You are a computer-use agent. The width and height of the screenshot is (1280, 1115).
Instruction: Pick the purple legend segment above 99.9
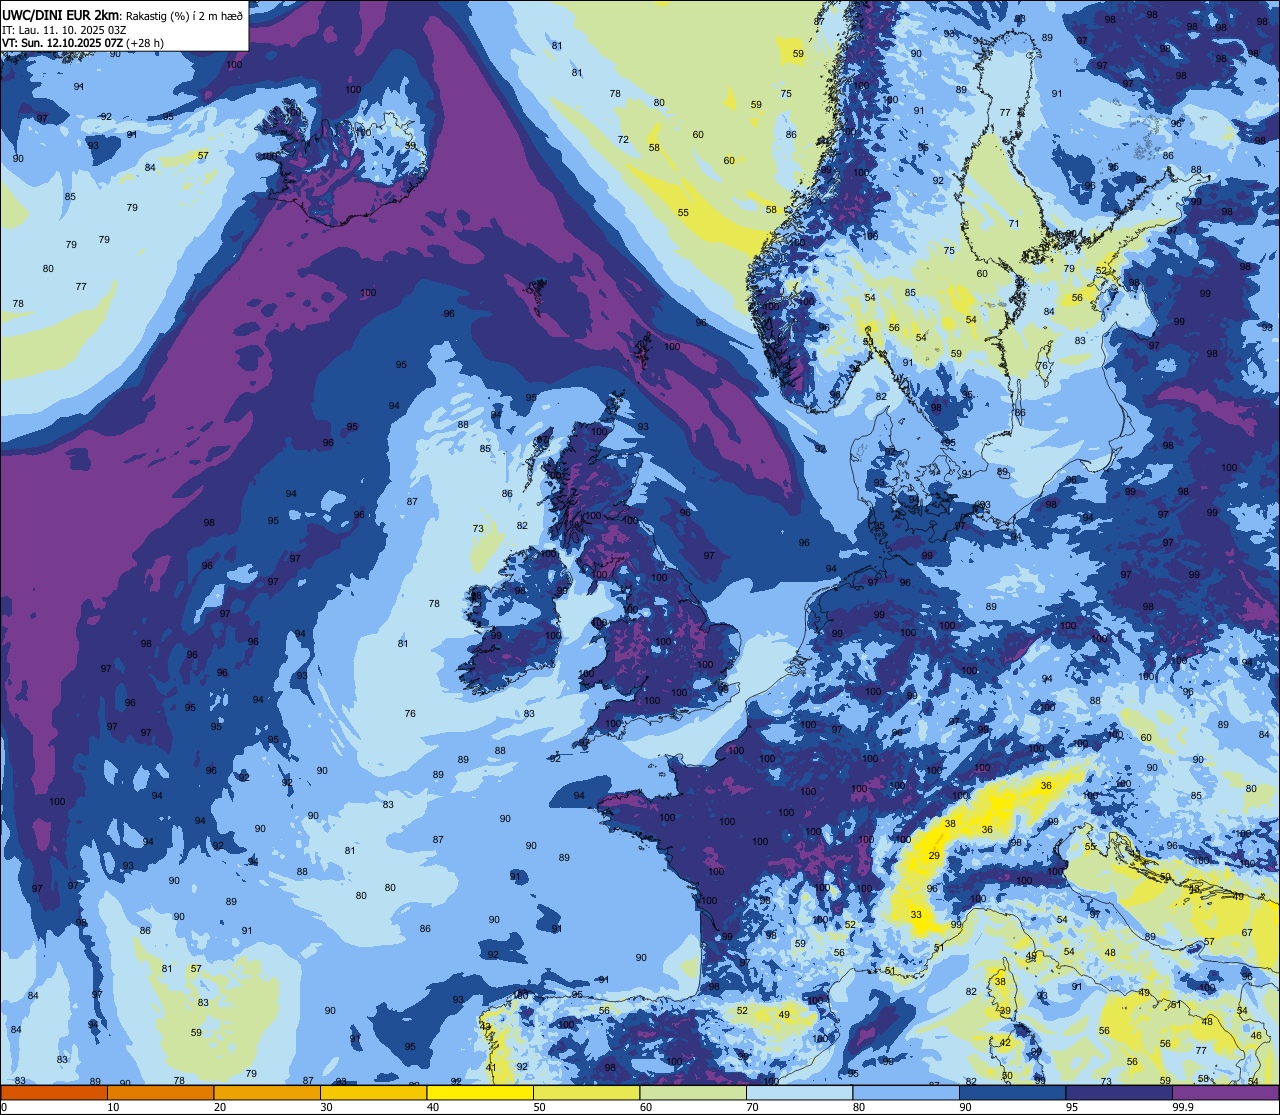tap(1226, 1093)
